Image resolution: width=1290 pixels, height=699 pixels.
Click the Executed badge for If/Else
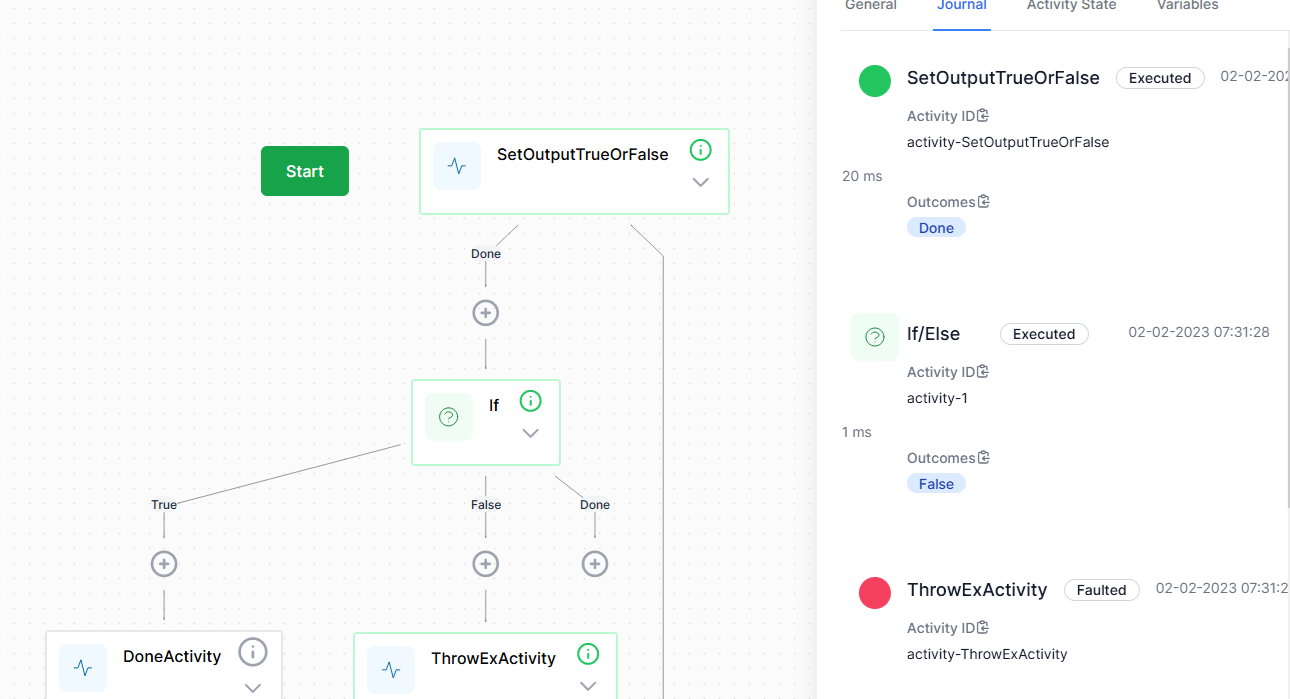1044,334
